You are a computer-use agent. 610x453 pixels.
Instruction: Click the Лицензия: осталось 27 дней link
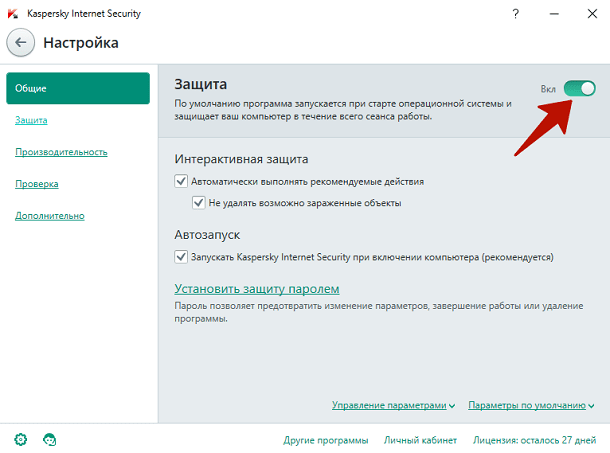pos(534,440)
